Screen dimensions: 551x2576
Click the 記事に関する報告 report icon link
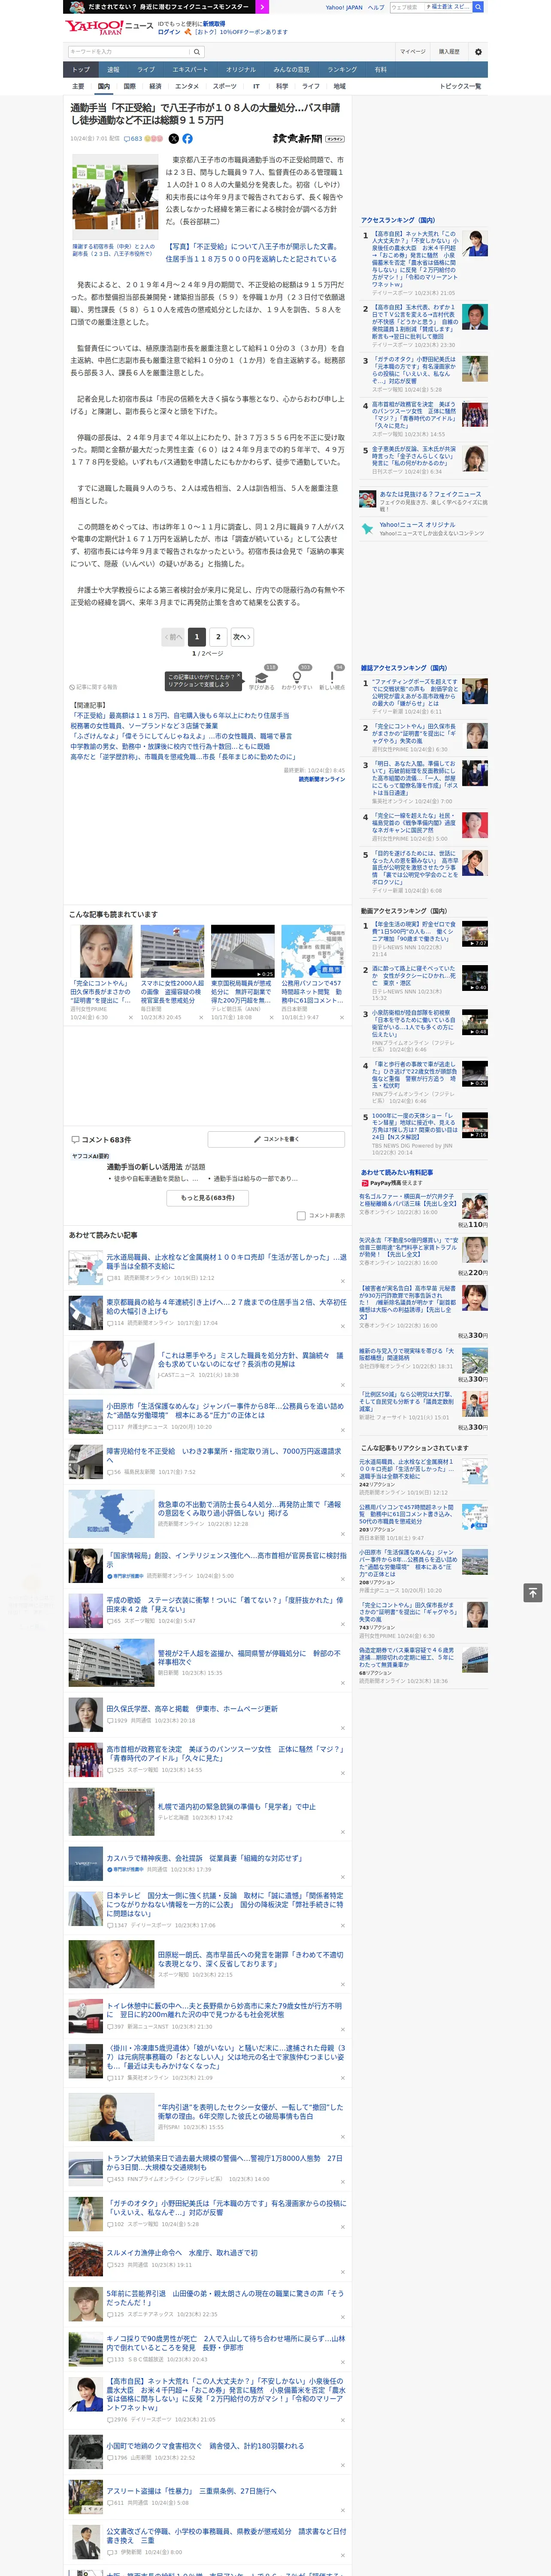point(94,687)
